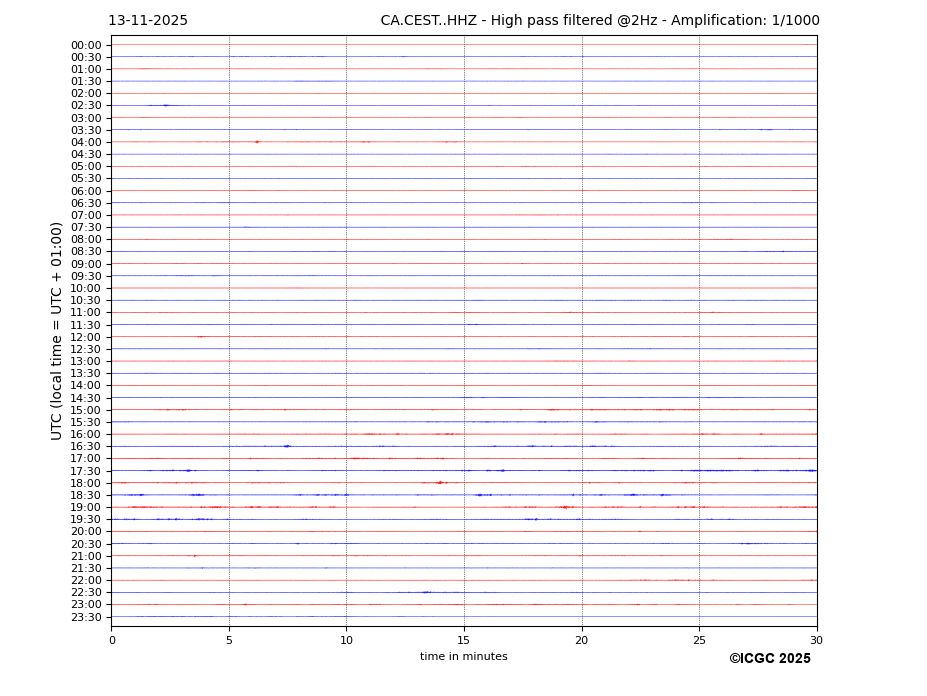Image resolution: width=927 pixels, height=696 pixels.
Task: Click the 30 minute x-axis tick
Action: pos(816,640)
